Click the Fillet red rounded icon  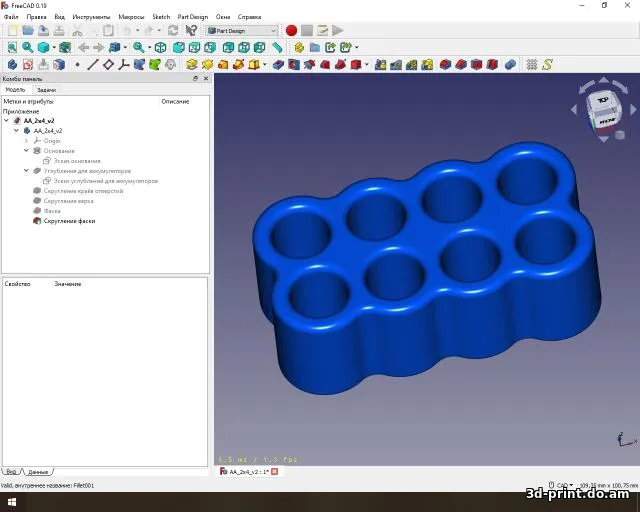[445, 65]
